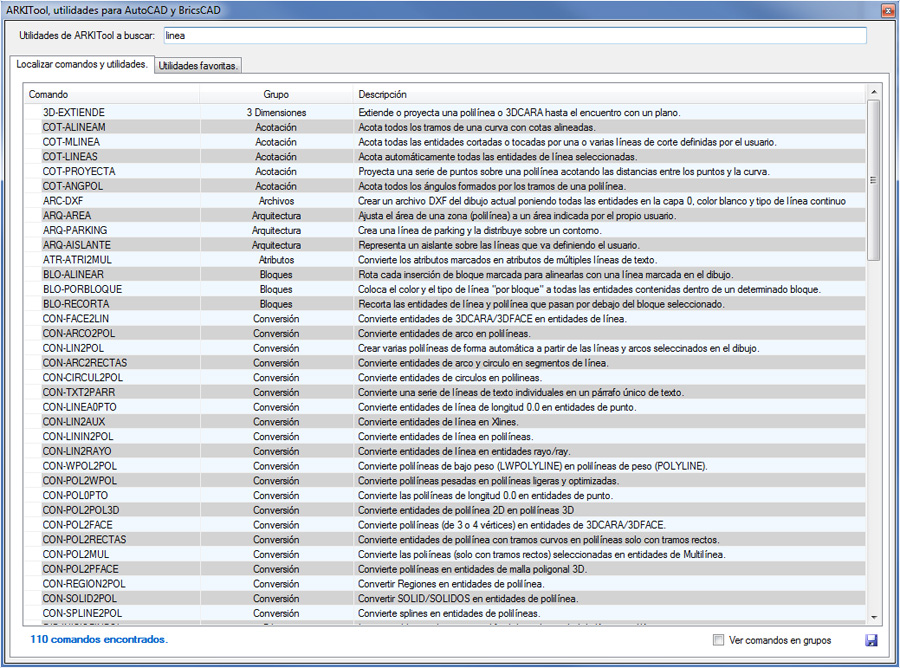900x668 pixels.
Task: Click the '3 Dimensiones' group cell
Action: 276,112
